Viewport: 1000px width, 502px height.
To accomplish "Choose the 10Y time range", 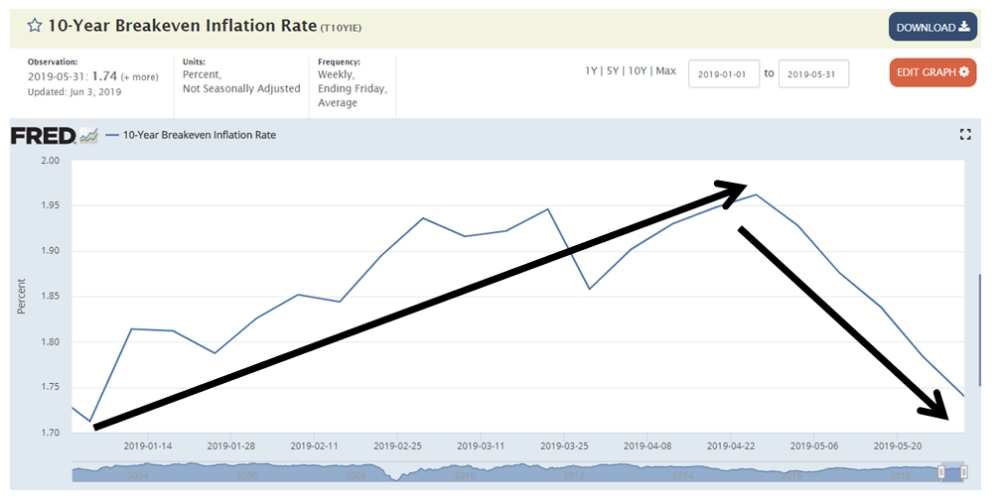I will 639,72.
